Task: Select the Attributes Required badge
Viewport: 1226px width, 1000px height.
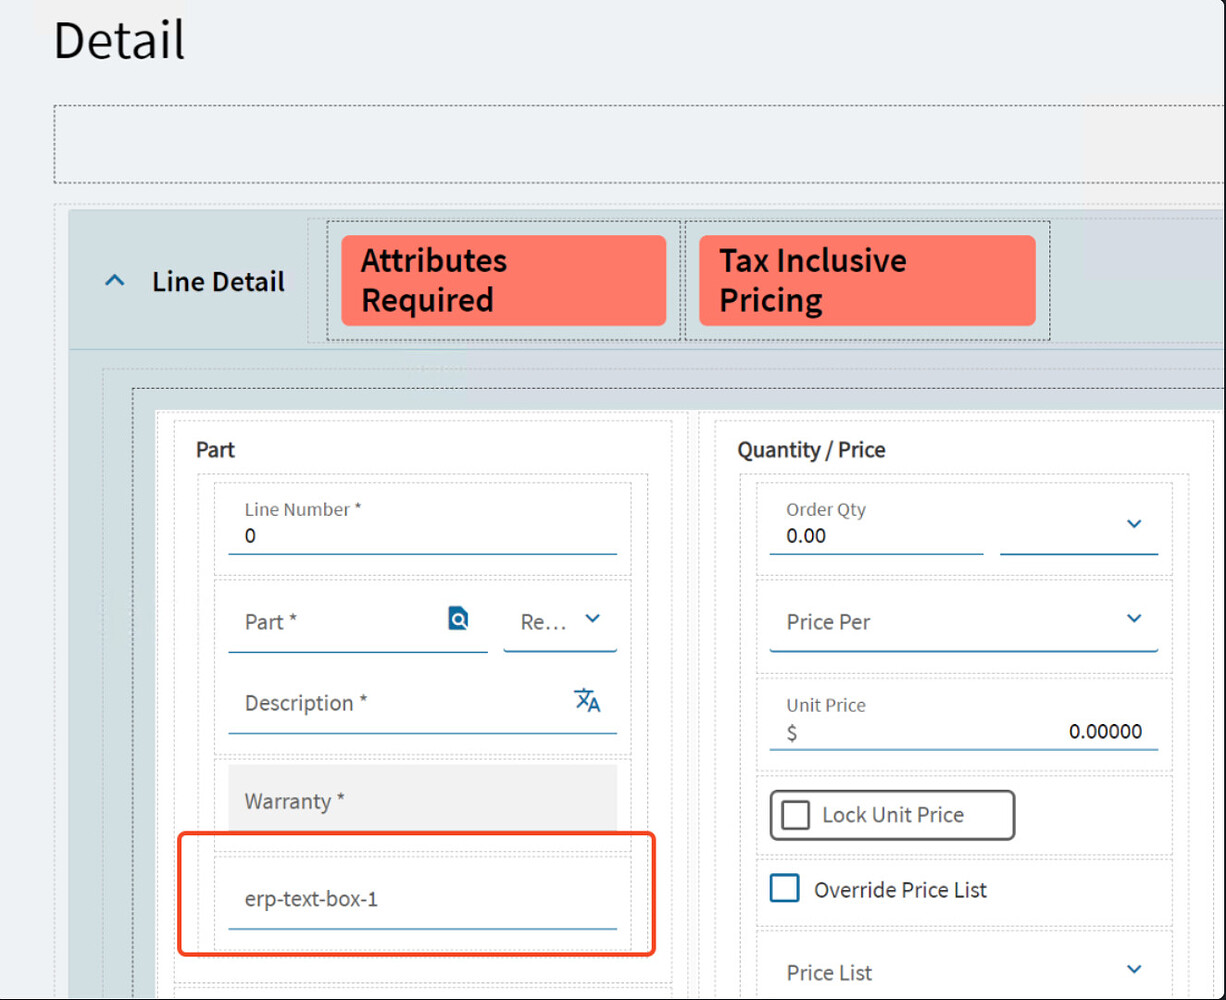Action: point(503,280)
